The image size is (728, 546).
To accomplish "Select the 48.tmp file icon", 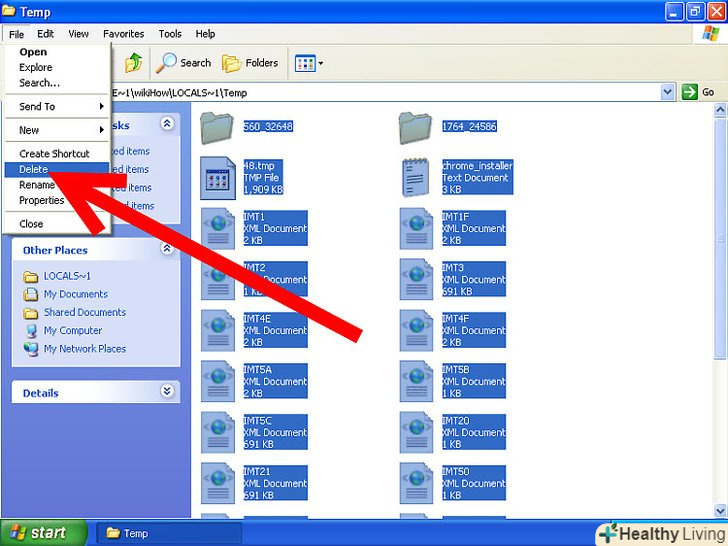I will coord(216,176).
